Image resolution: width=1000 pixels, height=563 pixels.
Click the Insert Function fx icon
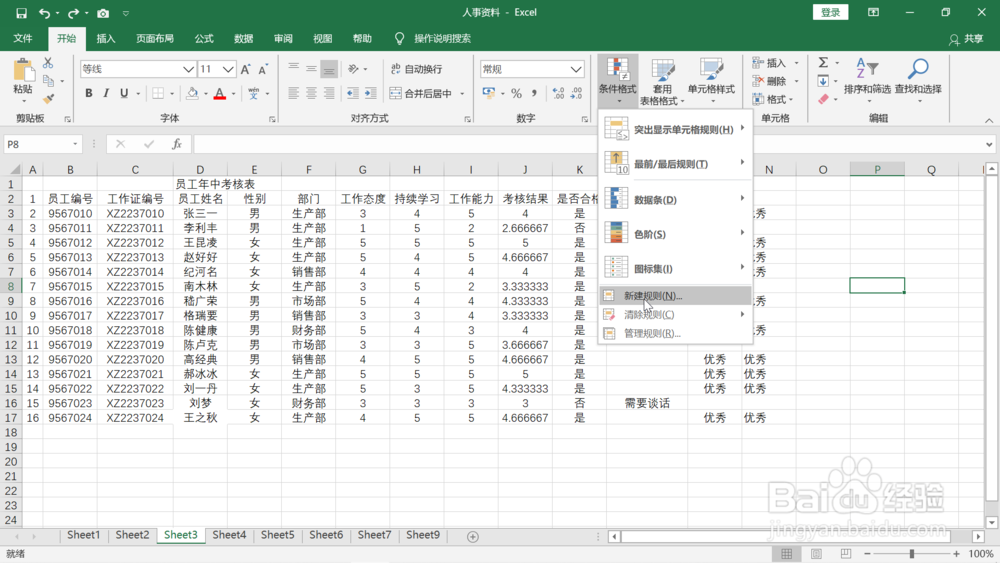coord(177,144)
